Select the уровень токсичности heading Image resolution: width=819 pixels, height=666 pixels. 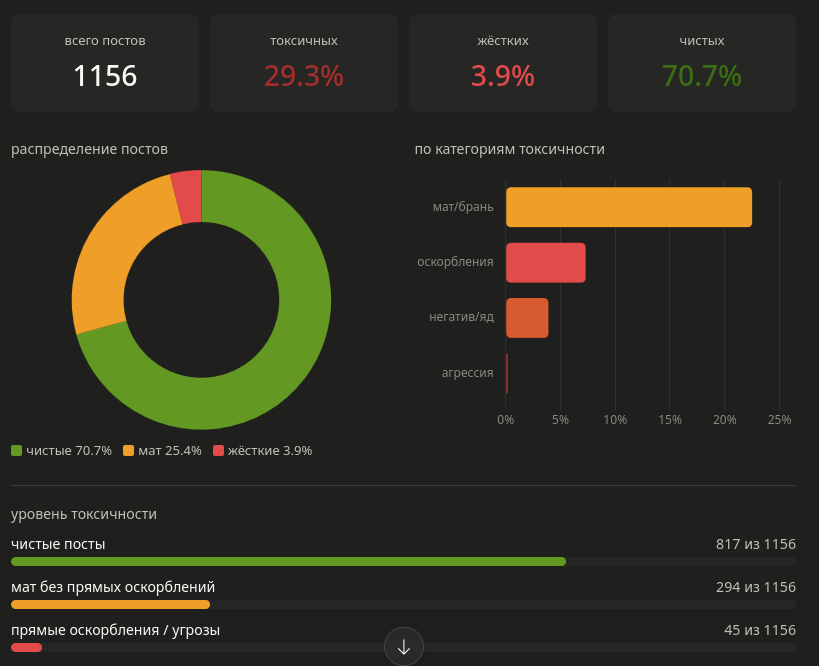(x=84, y=515)
